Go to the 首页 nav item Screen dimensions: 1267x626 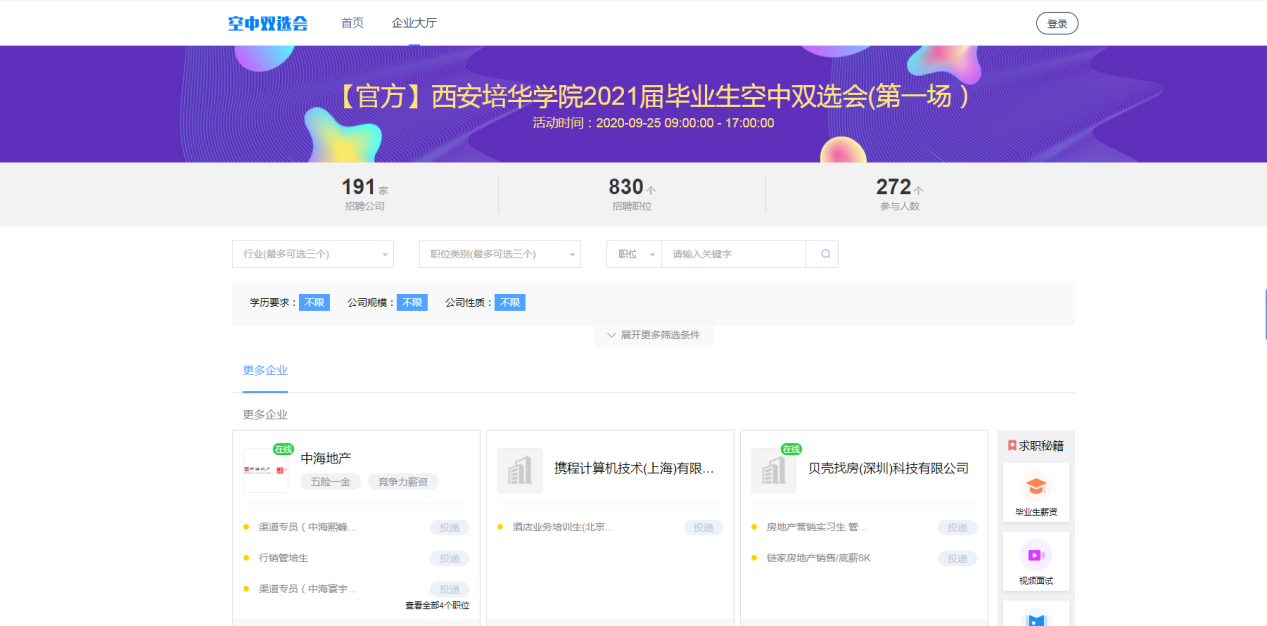[x=352, y=23]
